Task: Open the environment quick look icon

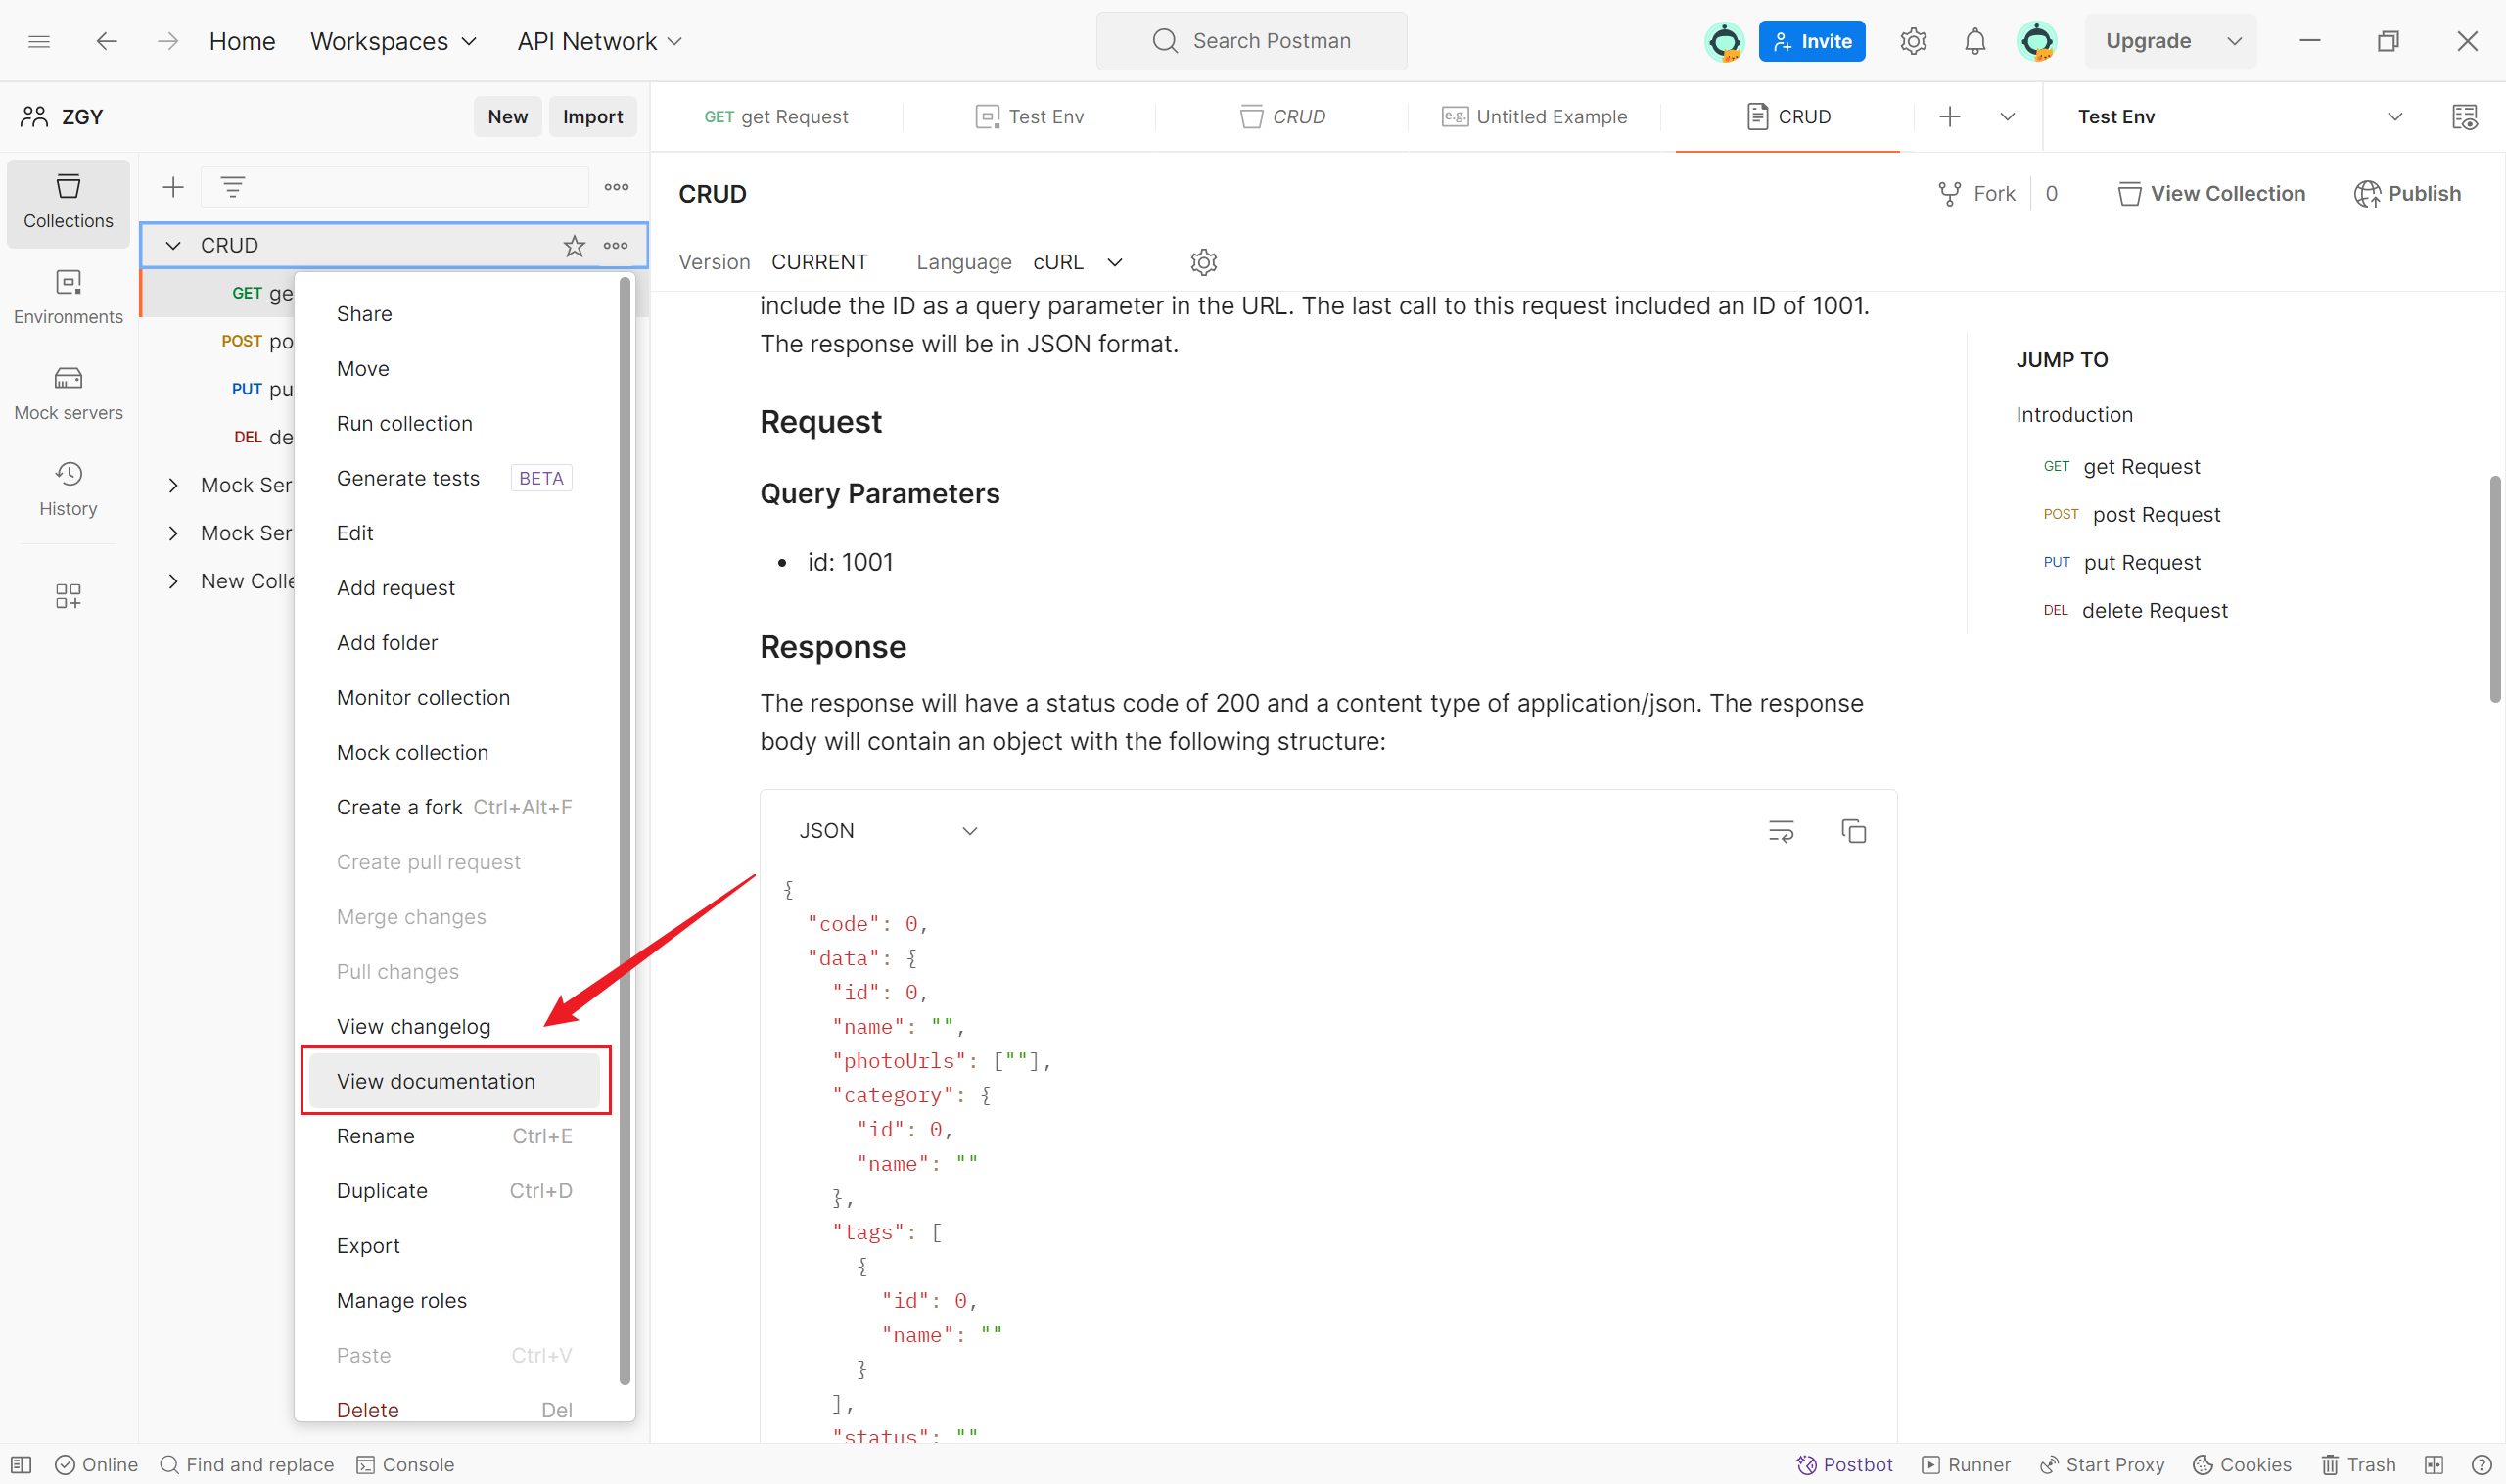Action: click(x=2465, y=117)
